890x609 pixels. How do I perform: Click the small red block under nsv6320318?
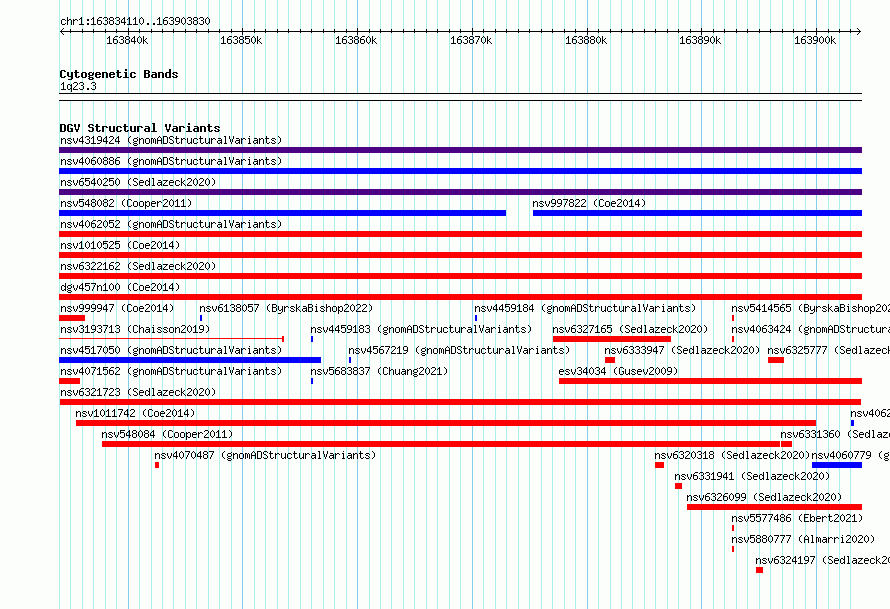pos(659,465)
